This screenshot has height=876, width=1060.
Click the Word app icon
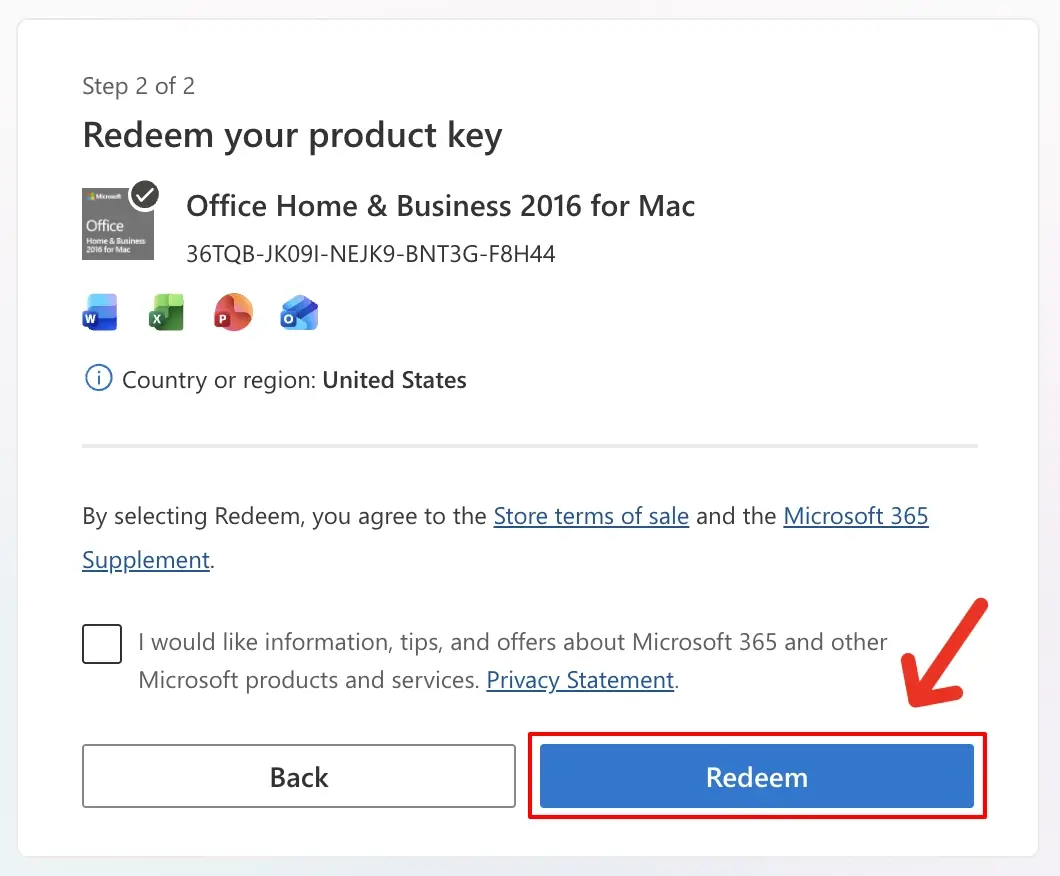pyautogui.click(x=100, y=313)
